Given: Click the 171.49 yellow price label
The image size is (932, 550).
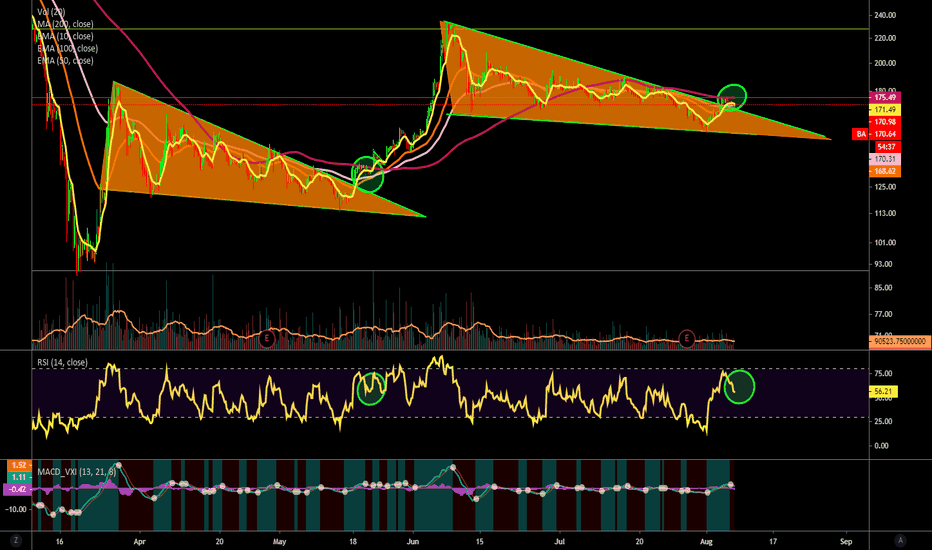Looking at the screenshot, I should [x=885, y=110].
